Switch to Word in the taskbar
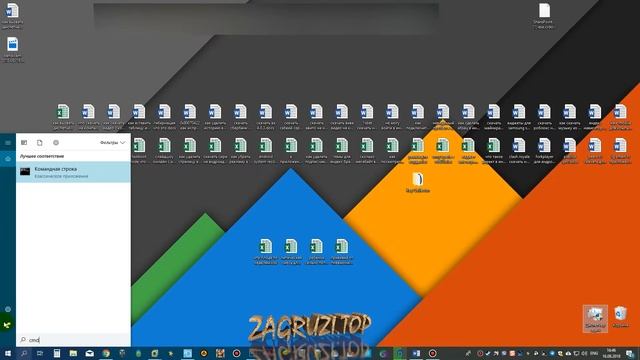The image size is (640, 360). (416, 353)
